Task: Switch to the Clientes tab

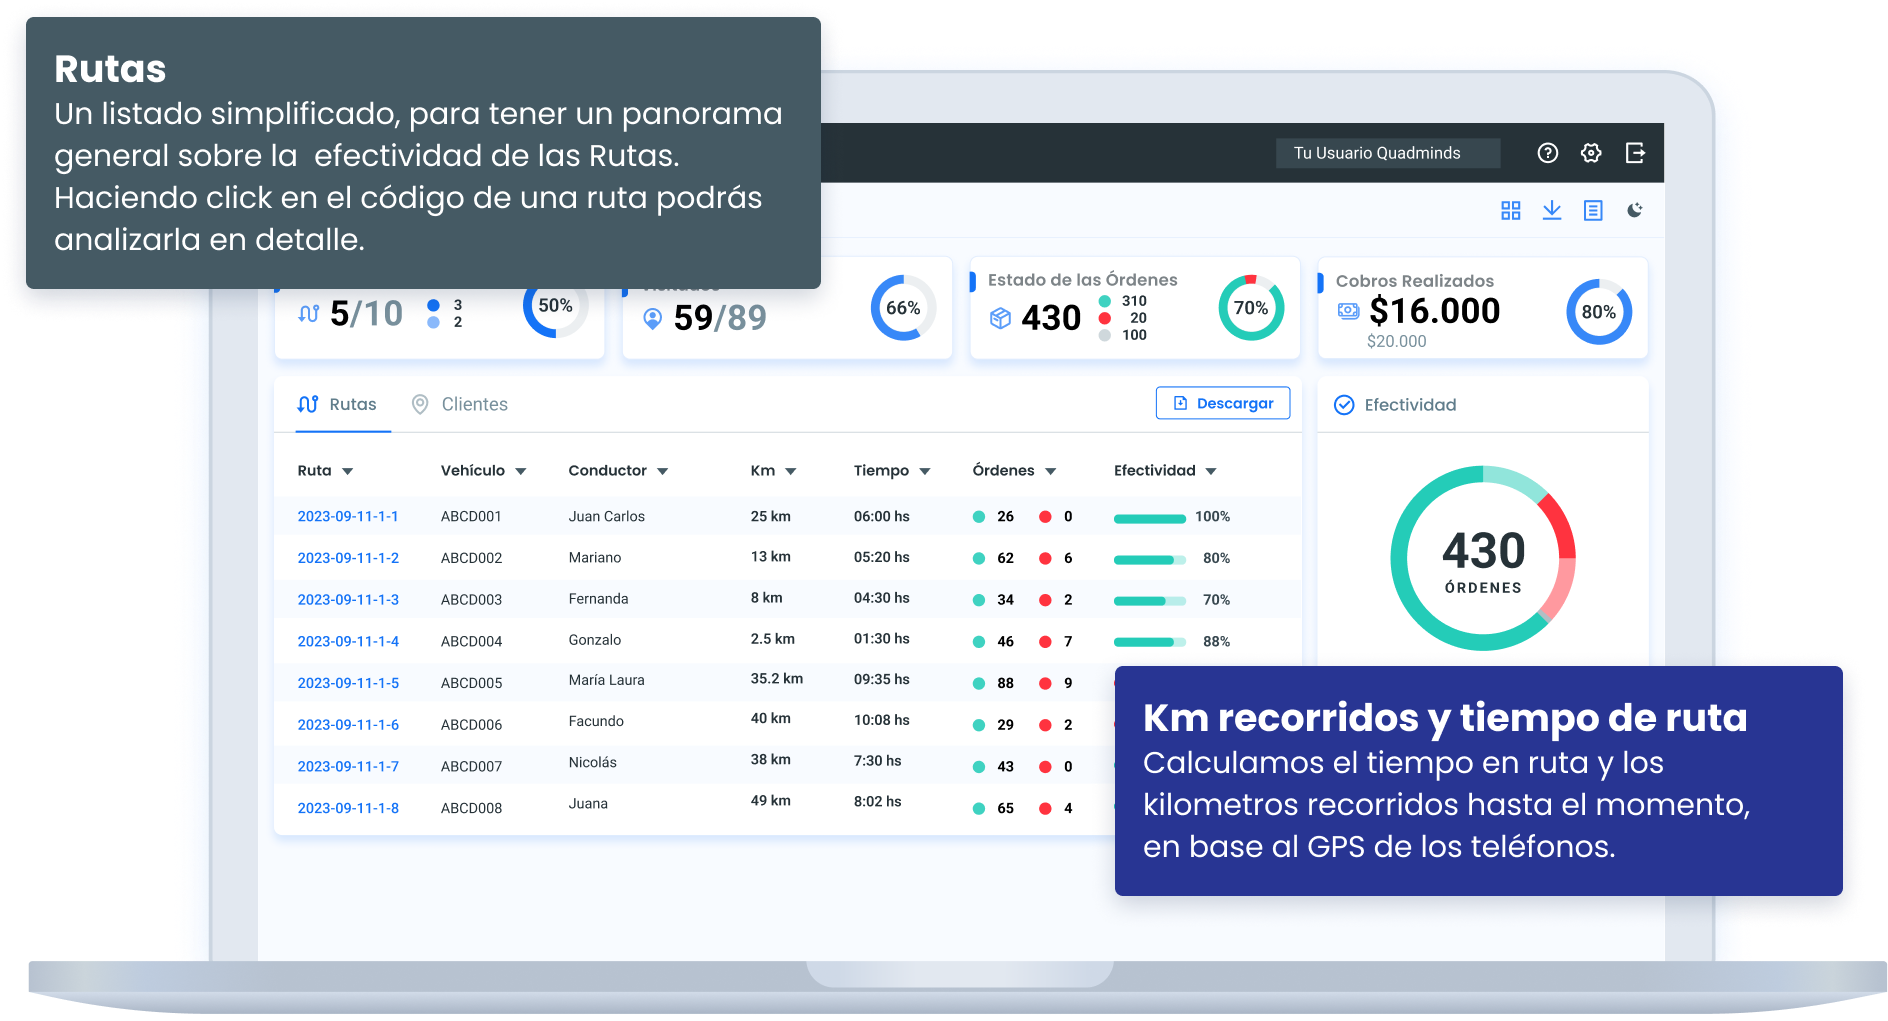Action: tap(460, 404)
